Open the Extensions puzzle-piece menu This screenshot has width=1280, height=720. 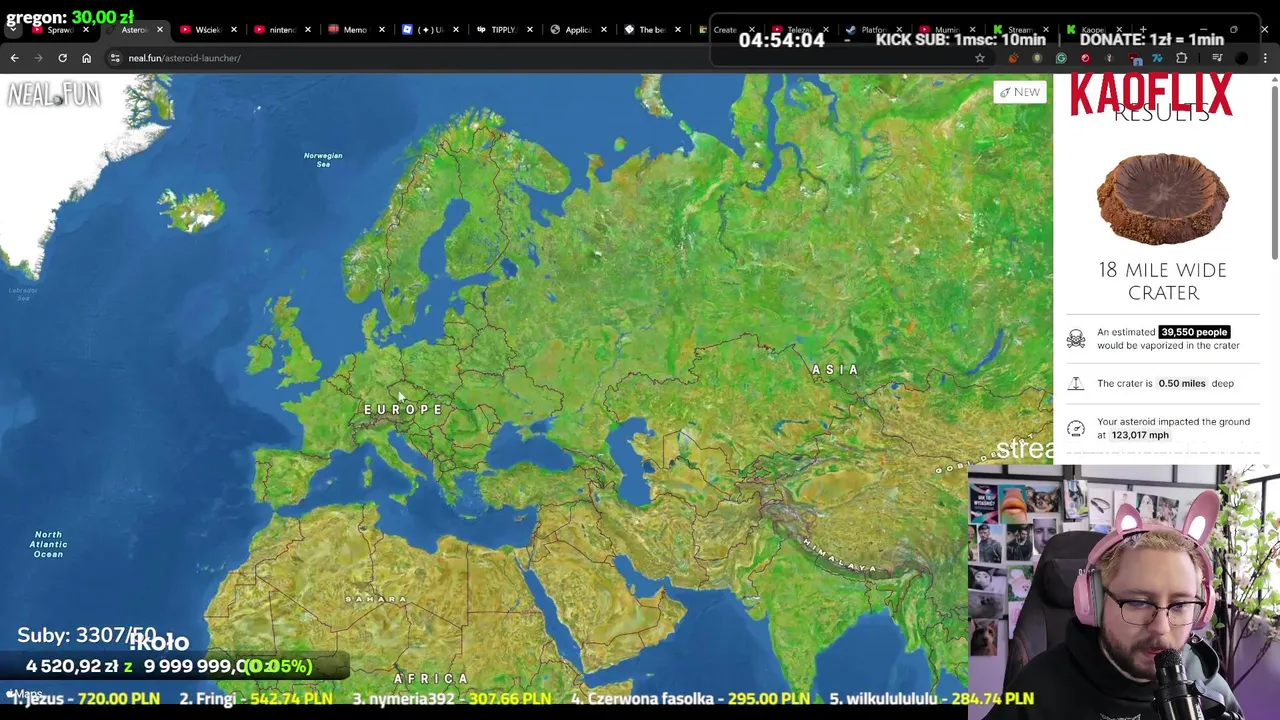[1181, 58]
